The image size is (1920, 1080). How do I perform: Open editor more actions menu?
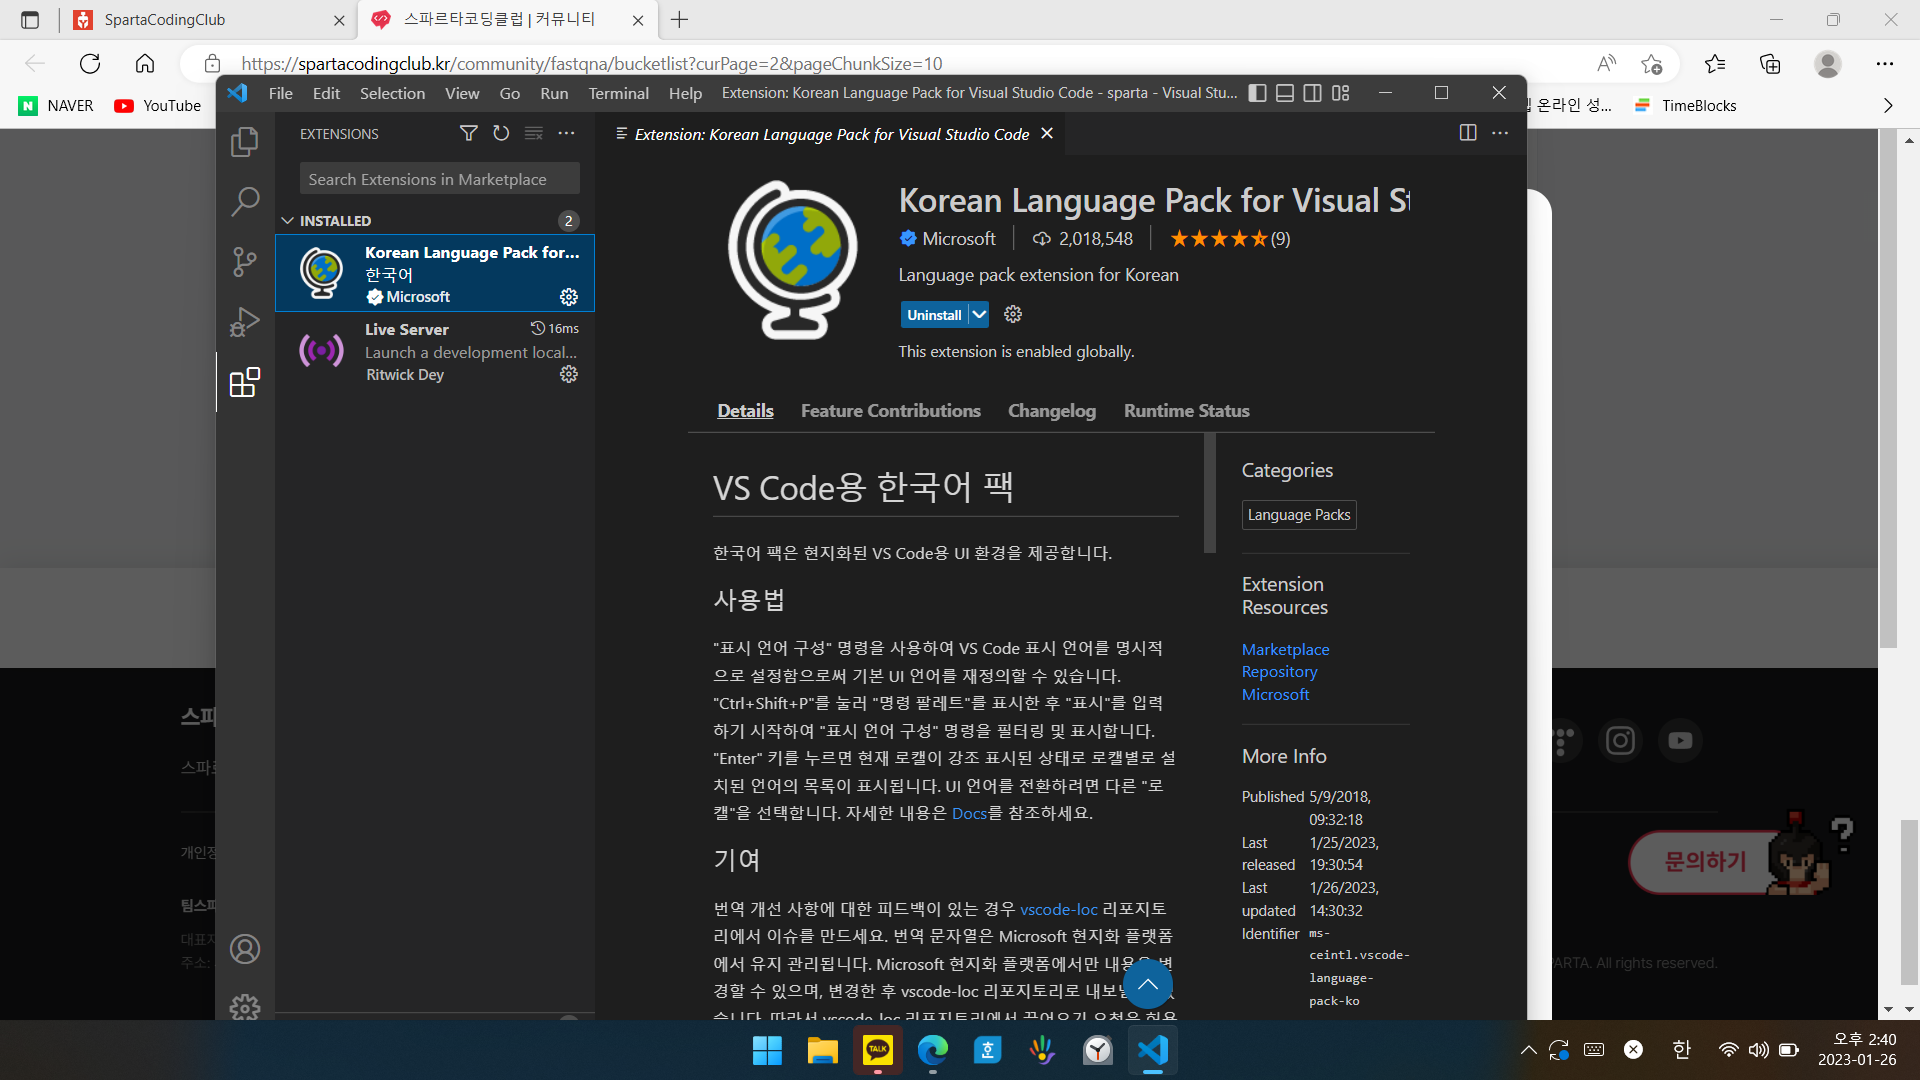[x=1500, y=133]
